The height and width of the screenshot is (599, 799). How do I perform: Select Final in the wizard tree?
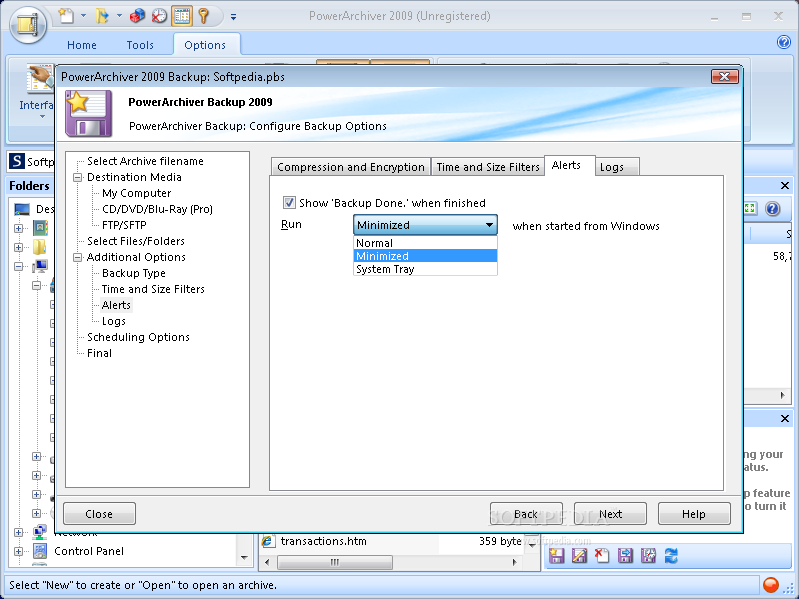click(x=99, y=353)
